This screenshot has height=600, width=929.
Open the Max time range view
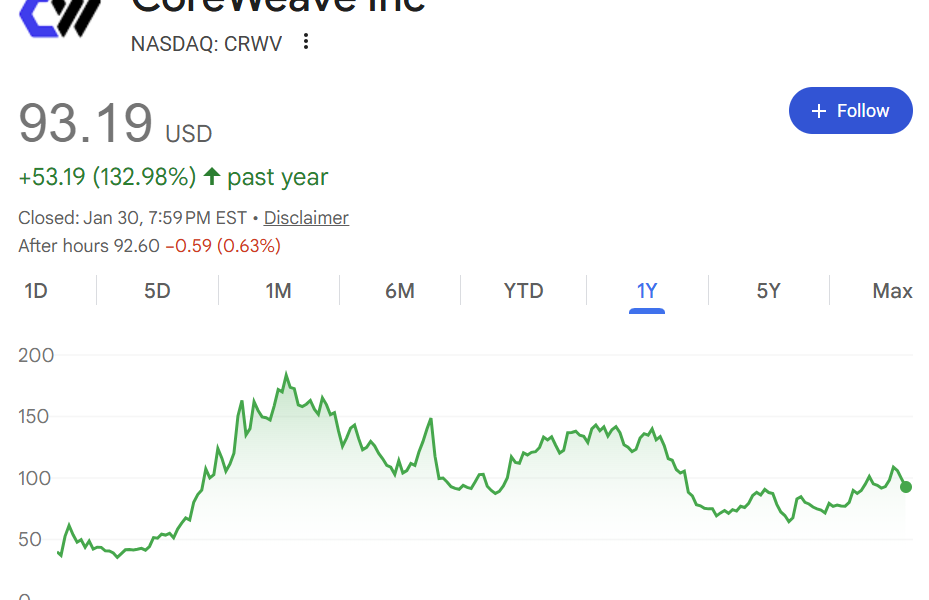pos(891,290)
